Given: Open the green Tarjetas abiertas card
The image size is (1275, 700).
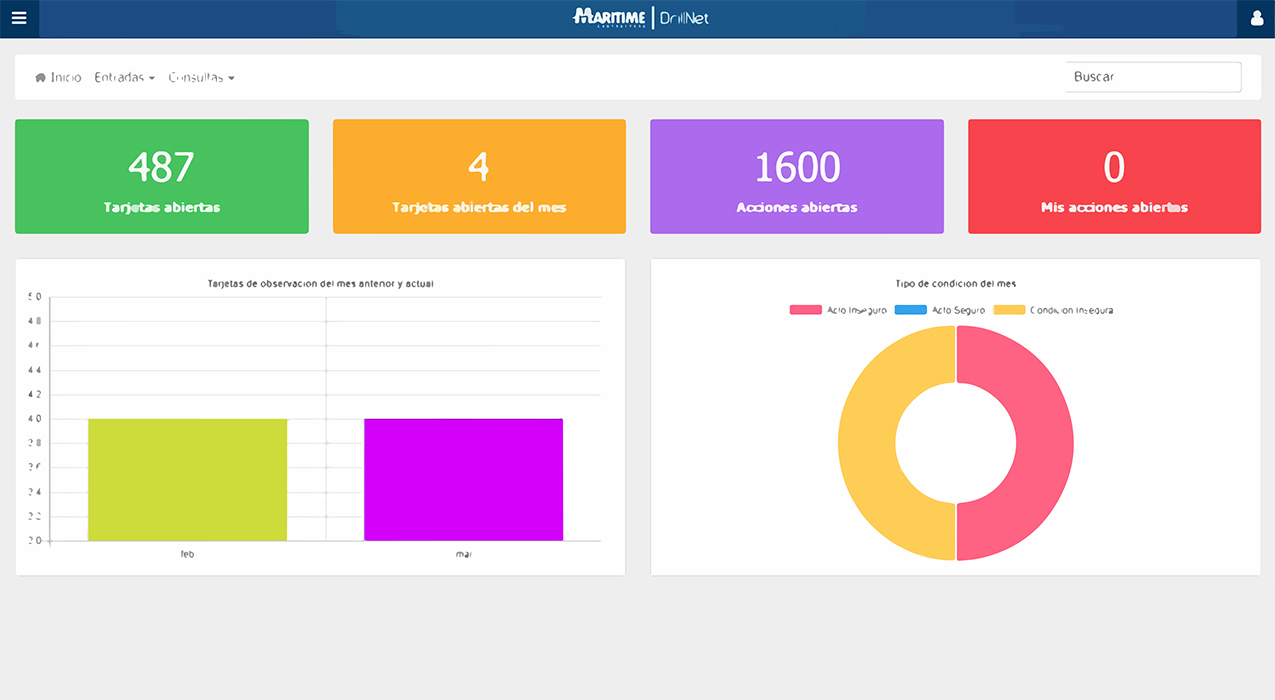Looking at the screenshot, I should (x=161, y=177).
